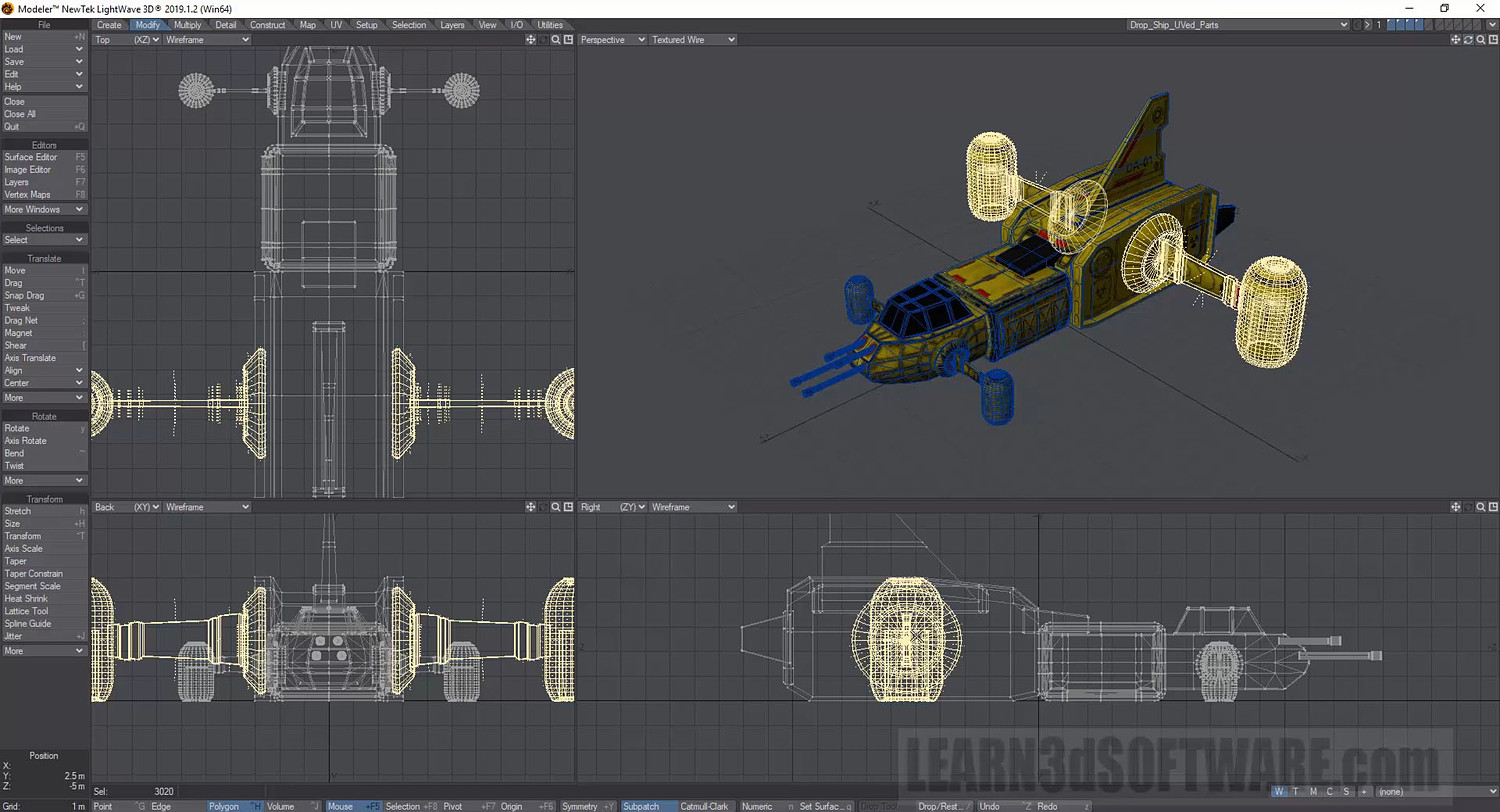Select the W weight map mode toggle
Image resolution: width=1500 pixels, height=812 pixels.
point(1278,791)
